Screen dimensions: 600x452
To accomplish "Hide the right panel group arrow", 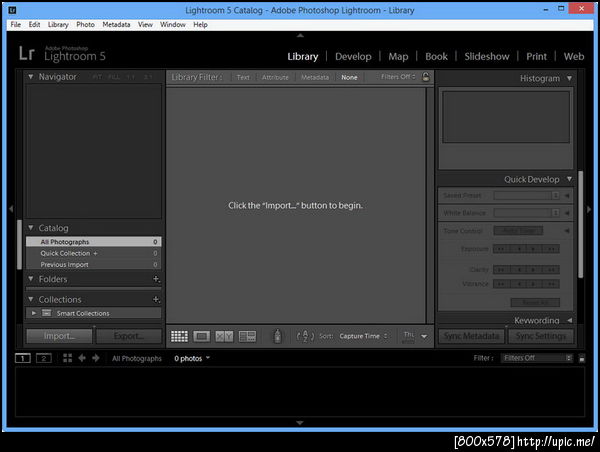I will pos(589,209).
